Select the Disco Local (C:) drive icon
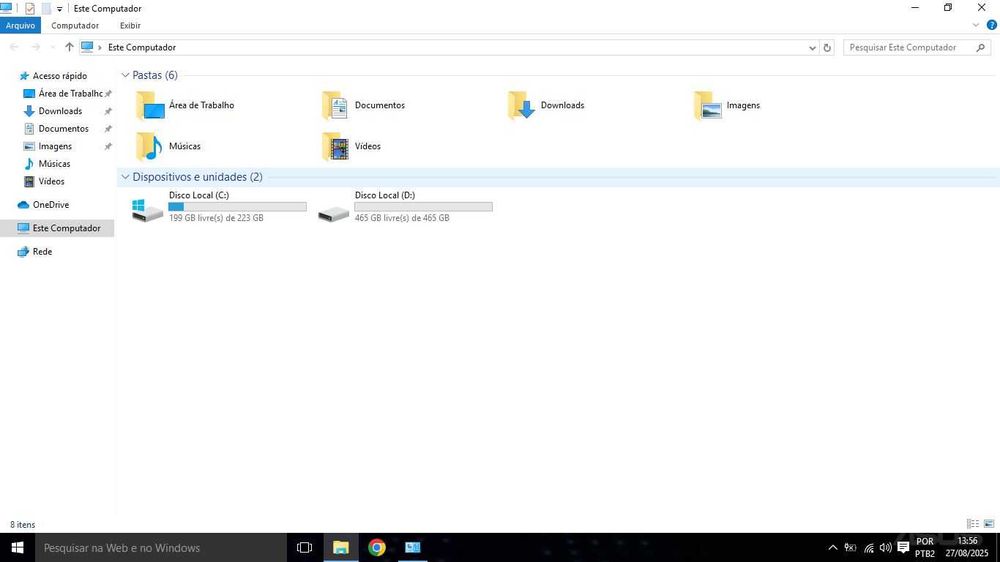The image size is (1000, 562). (x=148, y=210)
